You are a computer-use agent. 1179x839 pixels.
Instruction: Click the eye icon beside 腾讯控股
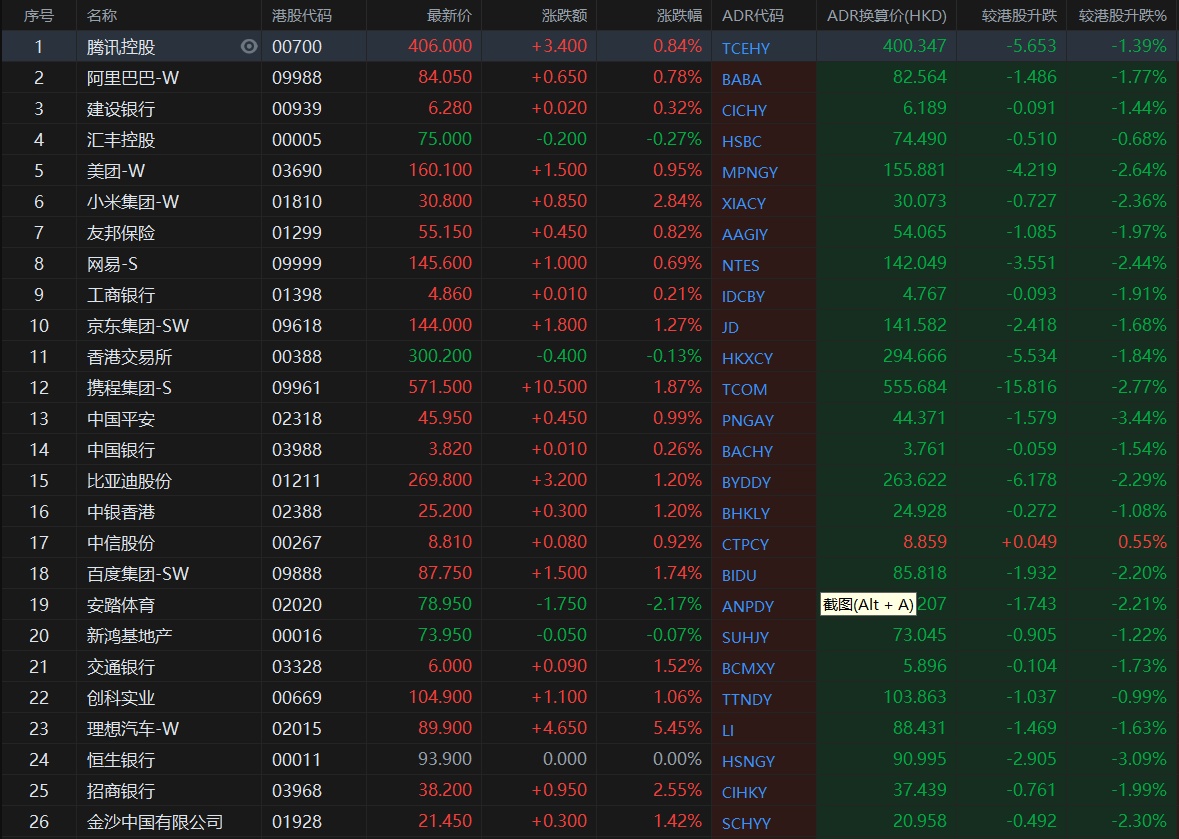[249, 46]
